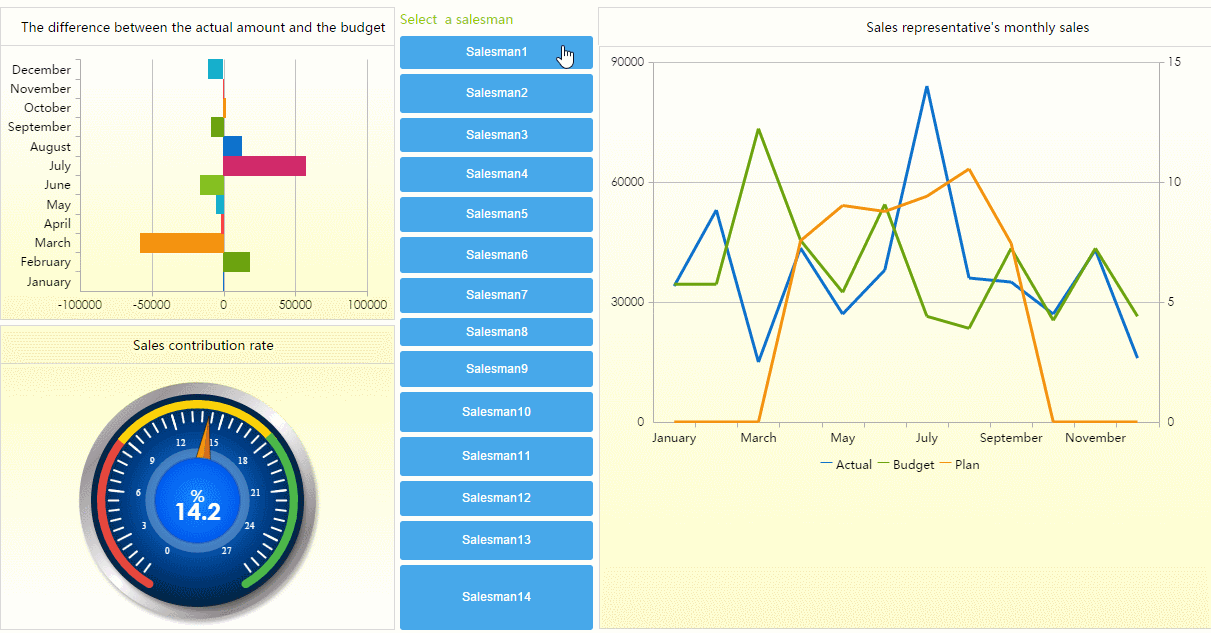This screenshot has width=1211, height=633.
Task: Show data for Salesman14
Action: point(496,597)
